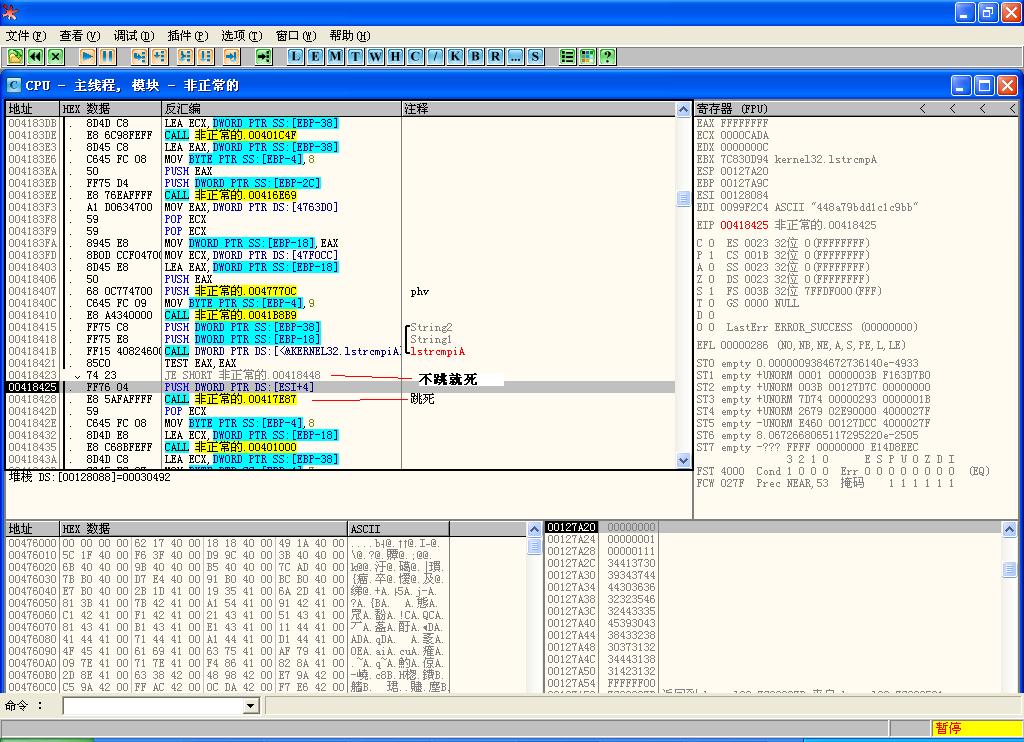This screenshot has width=1024, height=742.
Task: Click the C flag value in registers pane
Action: point(712,243)
